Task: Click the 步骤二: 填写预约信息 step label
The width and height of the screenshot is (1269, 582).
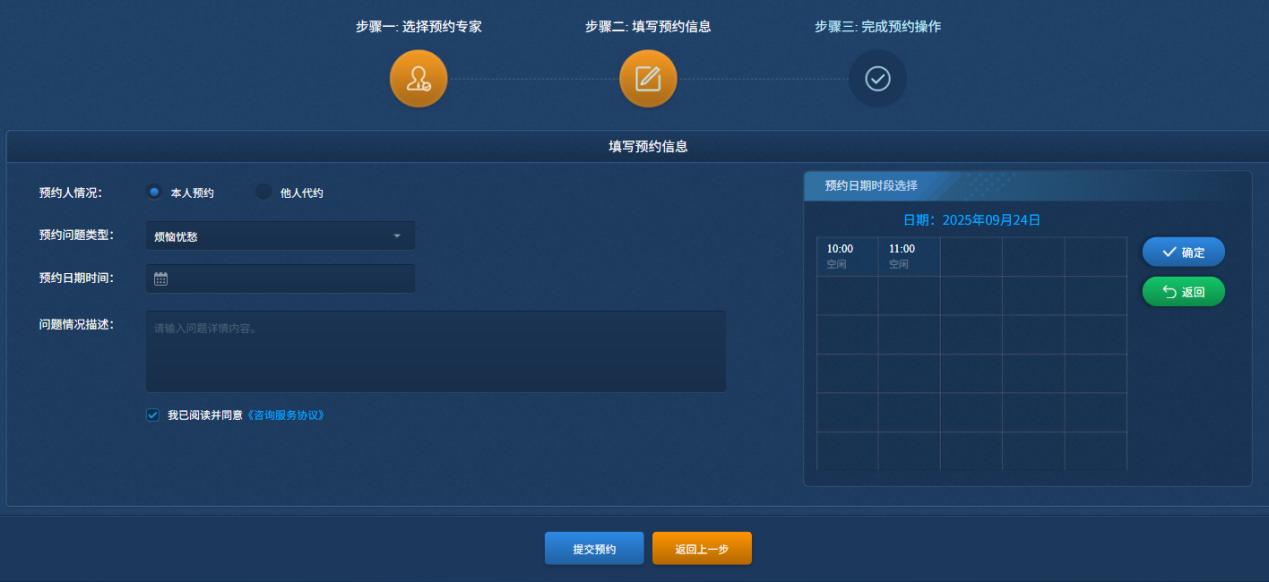Action: coord(648,27)
